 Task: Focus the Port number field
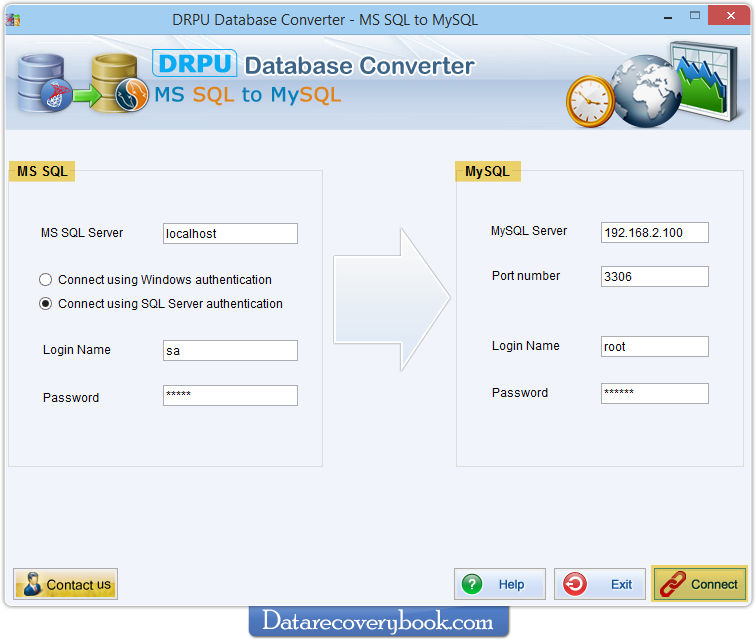tap(654, 276)
